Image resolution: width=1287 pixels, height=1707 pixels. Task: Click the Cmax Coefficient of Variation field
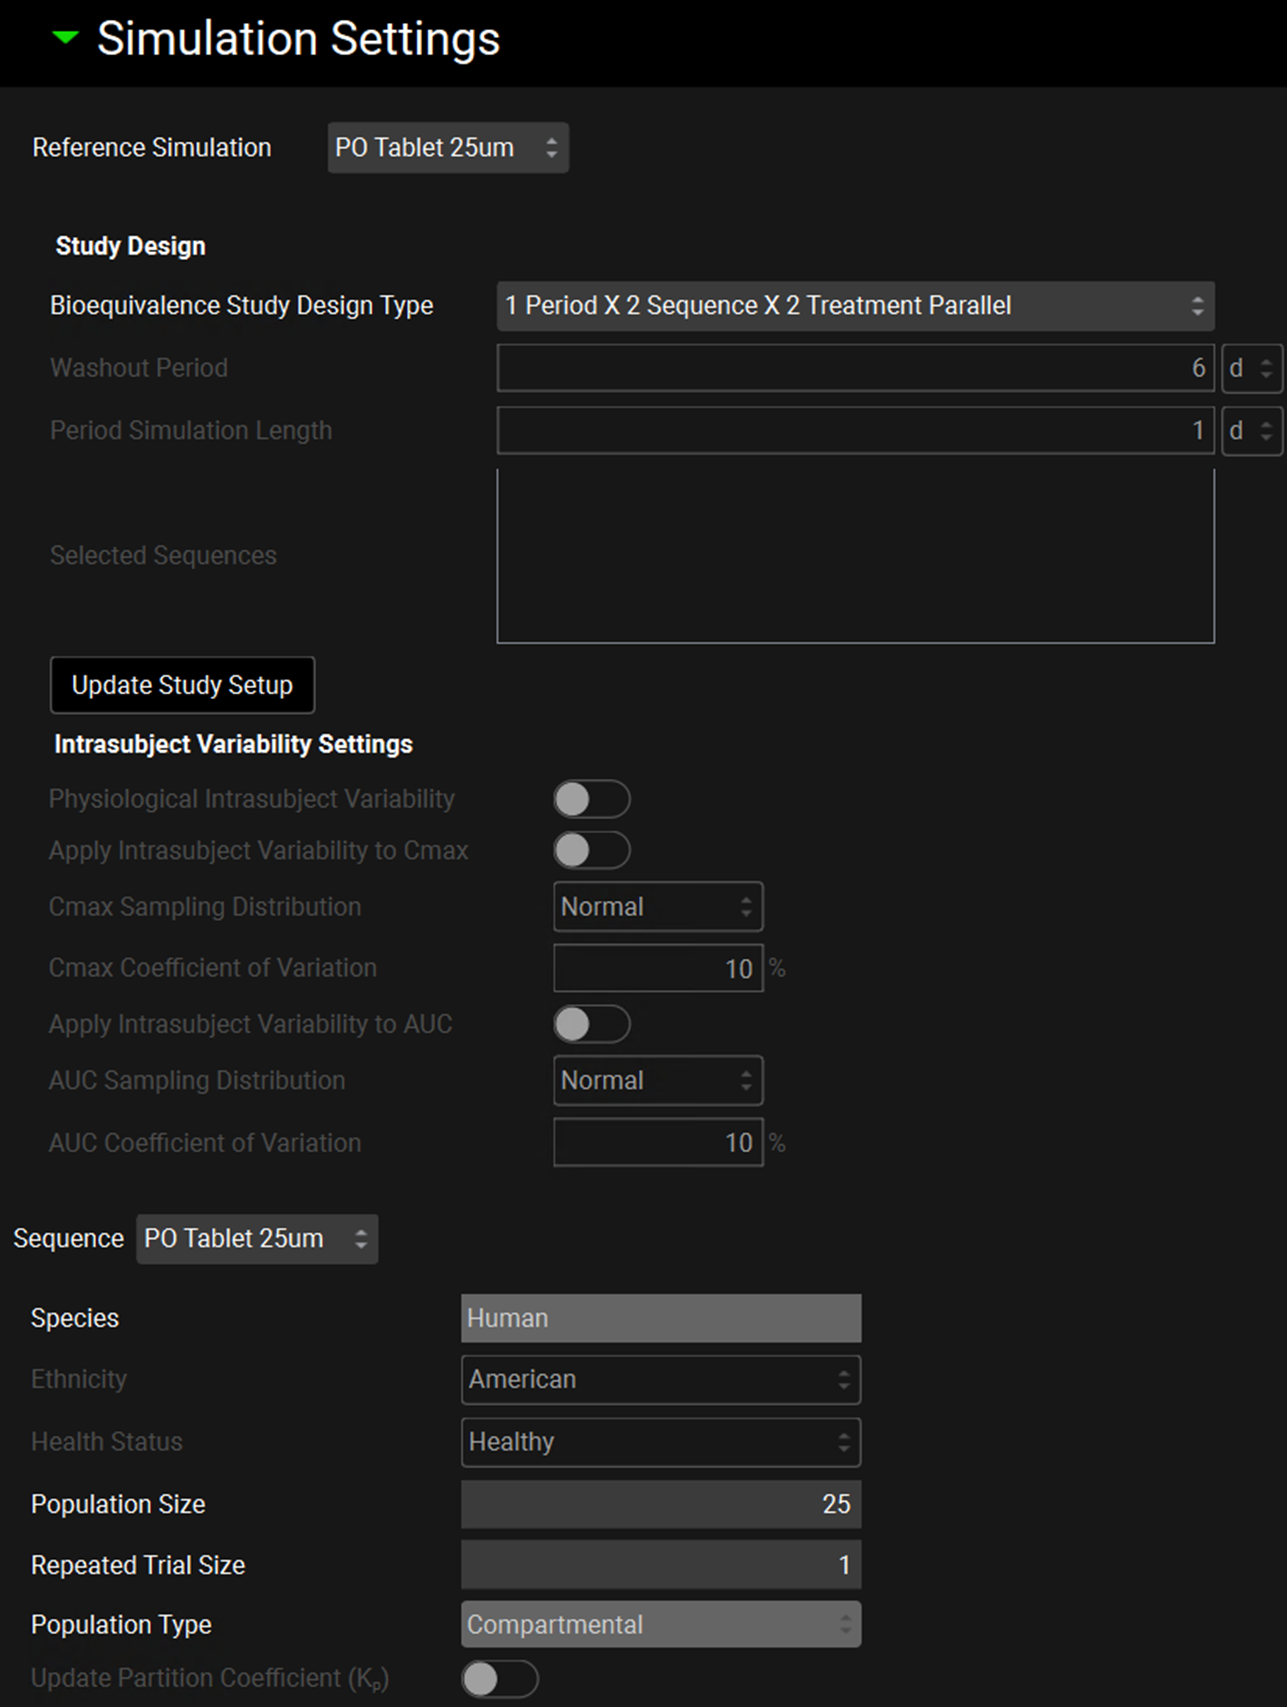point(657,969)
